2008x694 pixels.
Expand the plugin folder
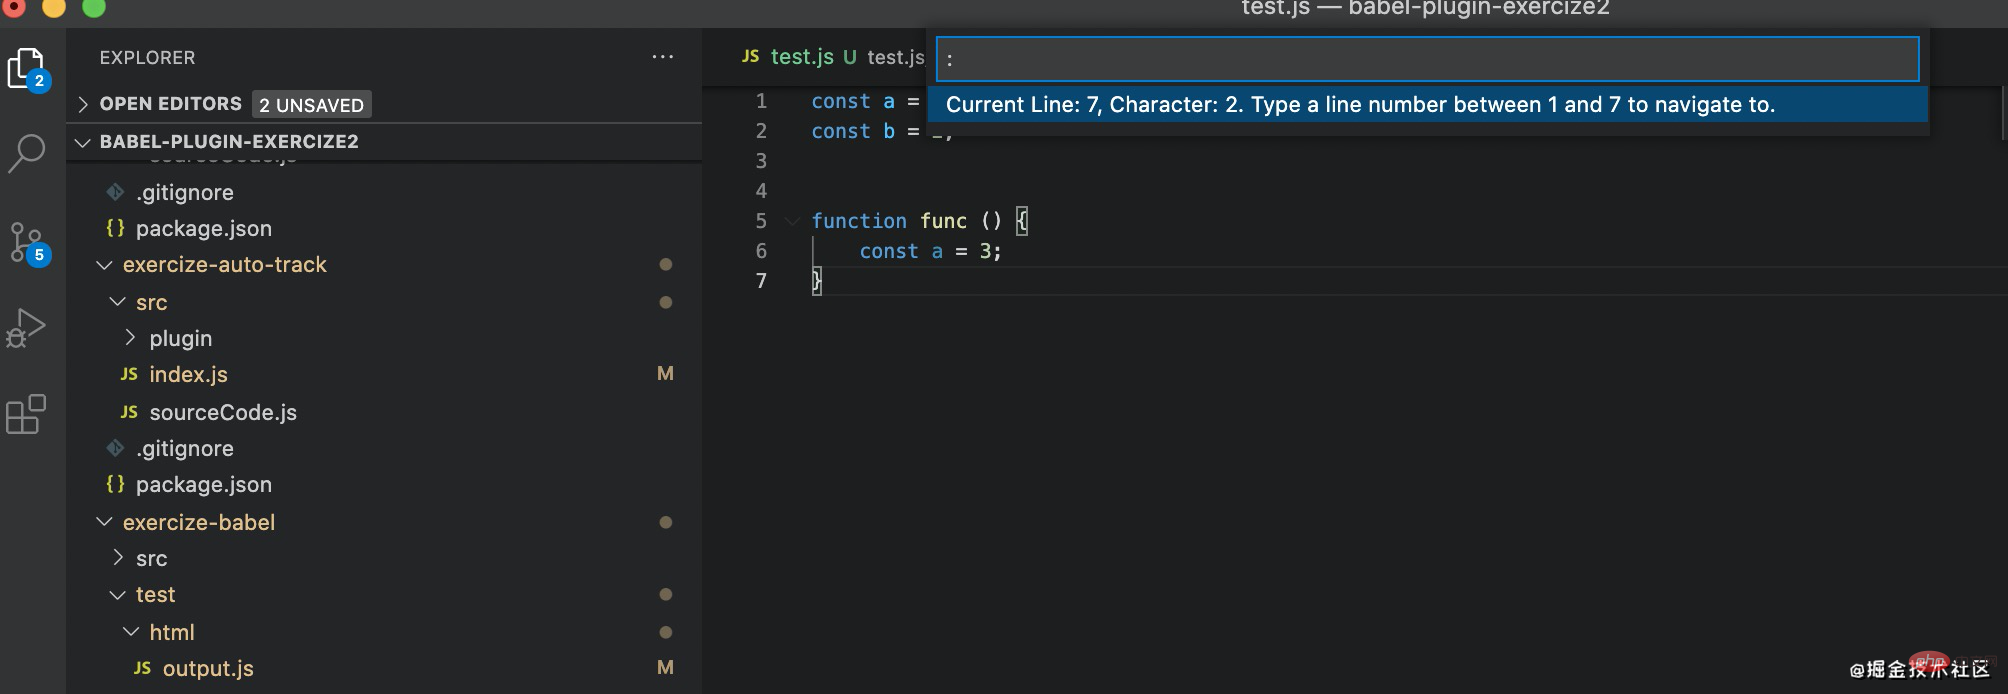(130, 338)
